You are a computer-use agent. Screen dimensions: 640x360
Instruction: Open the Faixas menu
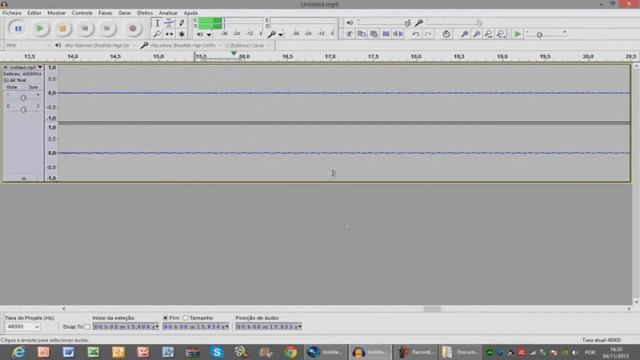coord(105,13)
